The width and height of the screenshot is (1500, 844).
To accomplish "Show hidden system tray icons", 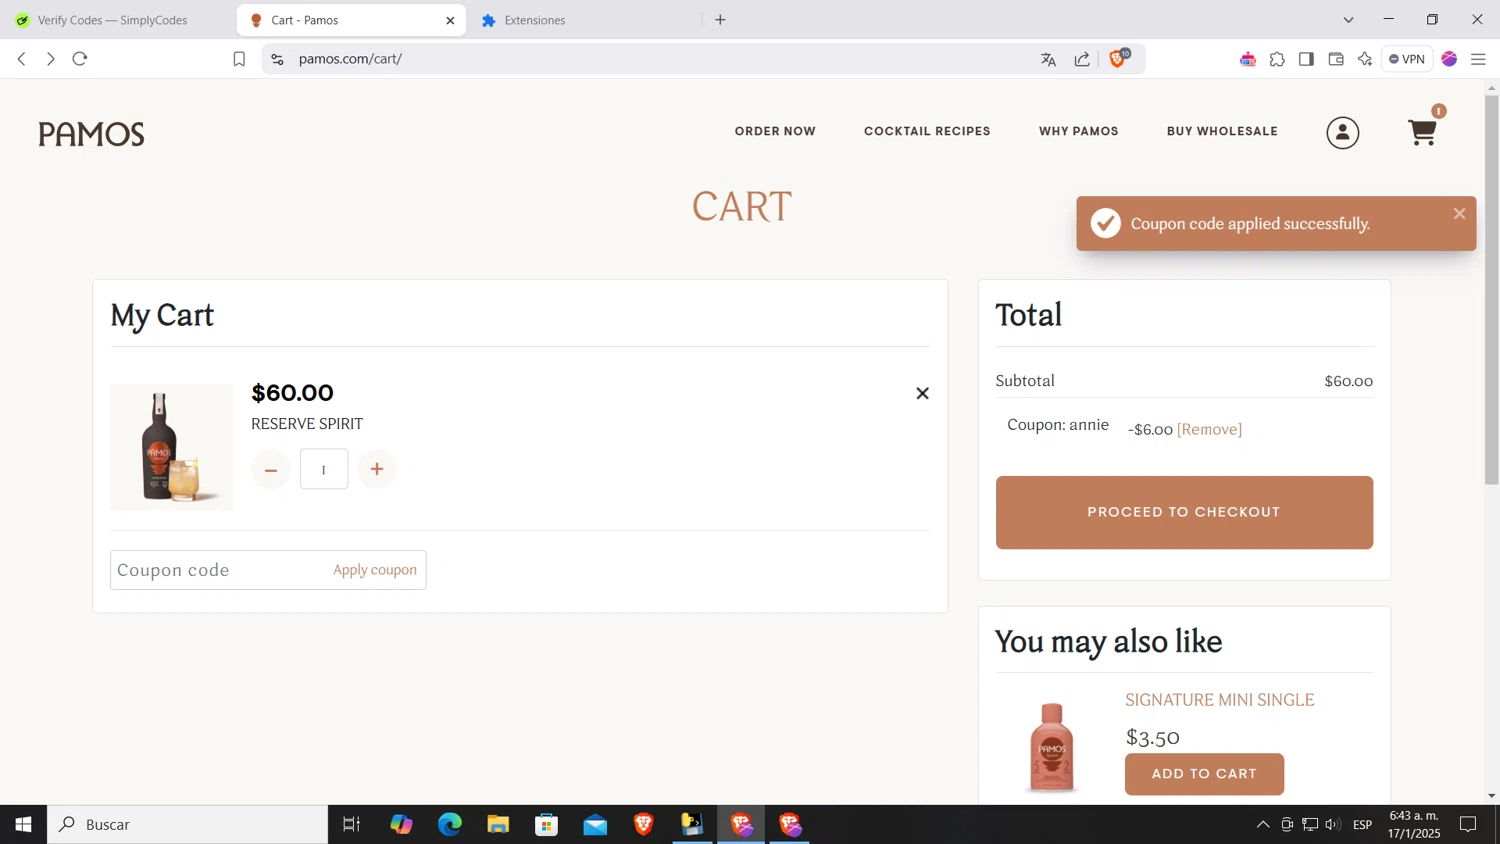I will tap(1263, 824).
